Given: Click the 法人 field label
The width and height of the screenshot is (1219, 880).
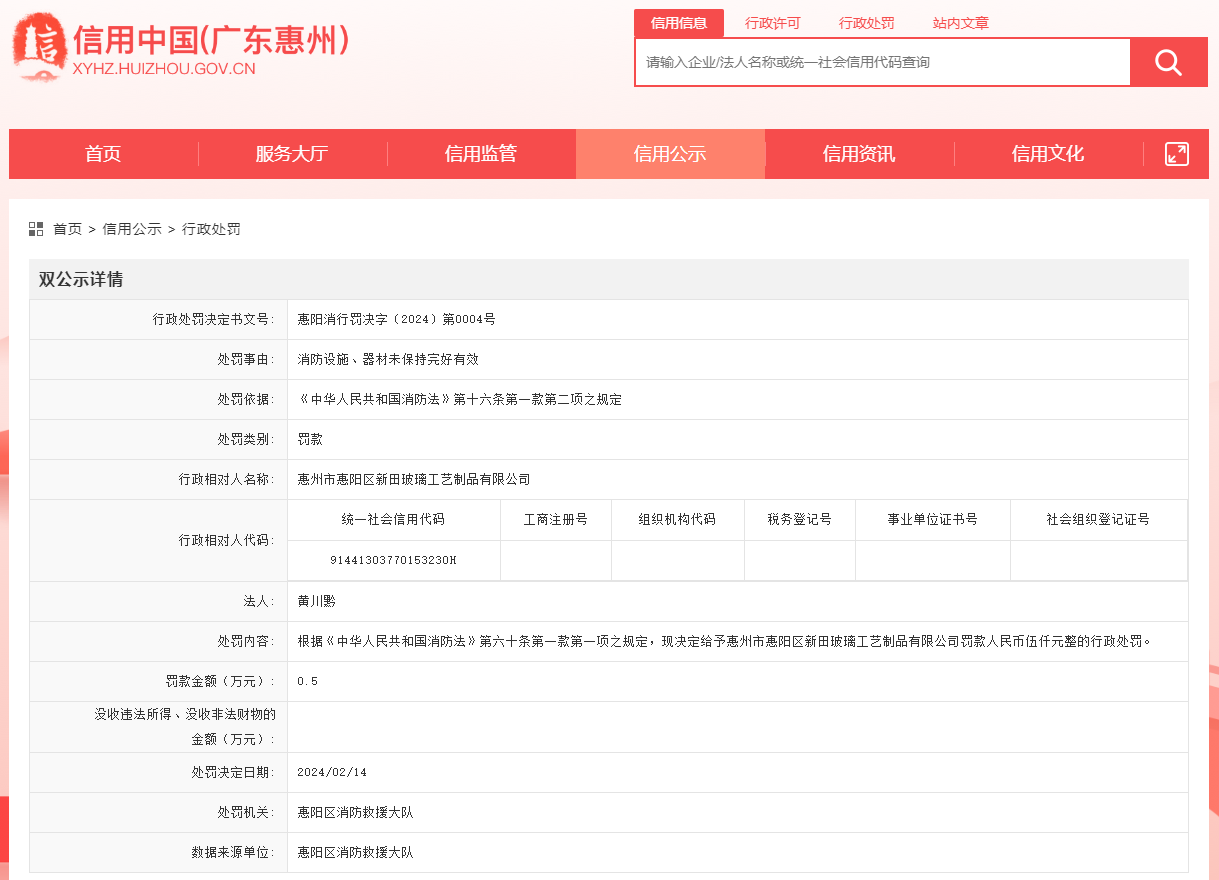Looking at the screenshot, I should pyautogui.click(x=258, y=601).
